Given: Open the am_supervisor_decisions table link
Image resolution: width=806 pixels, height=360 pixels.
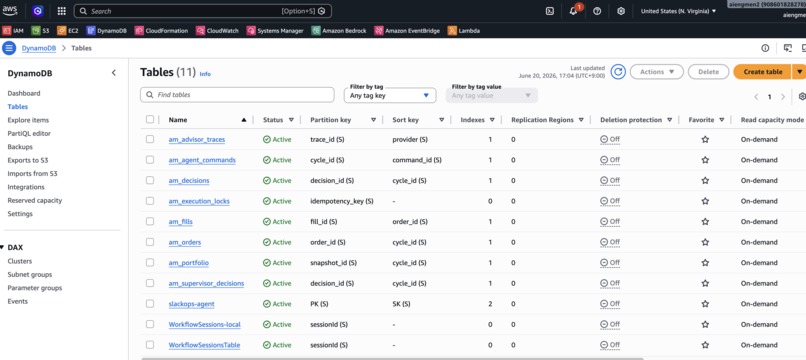Looking at the screenshot, I should [206, 283].
